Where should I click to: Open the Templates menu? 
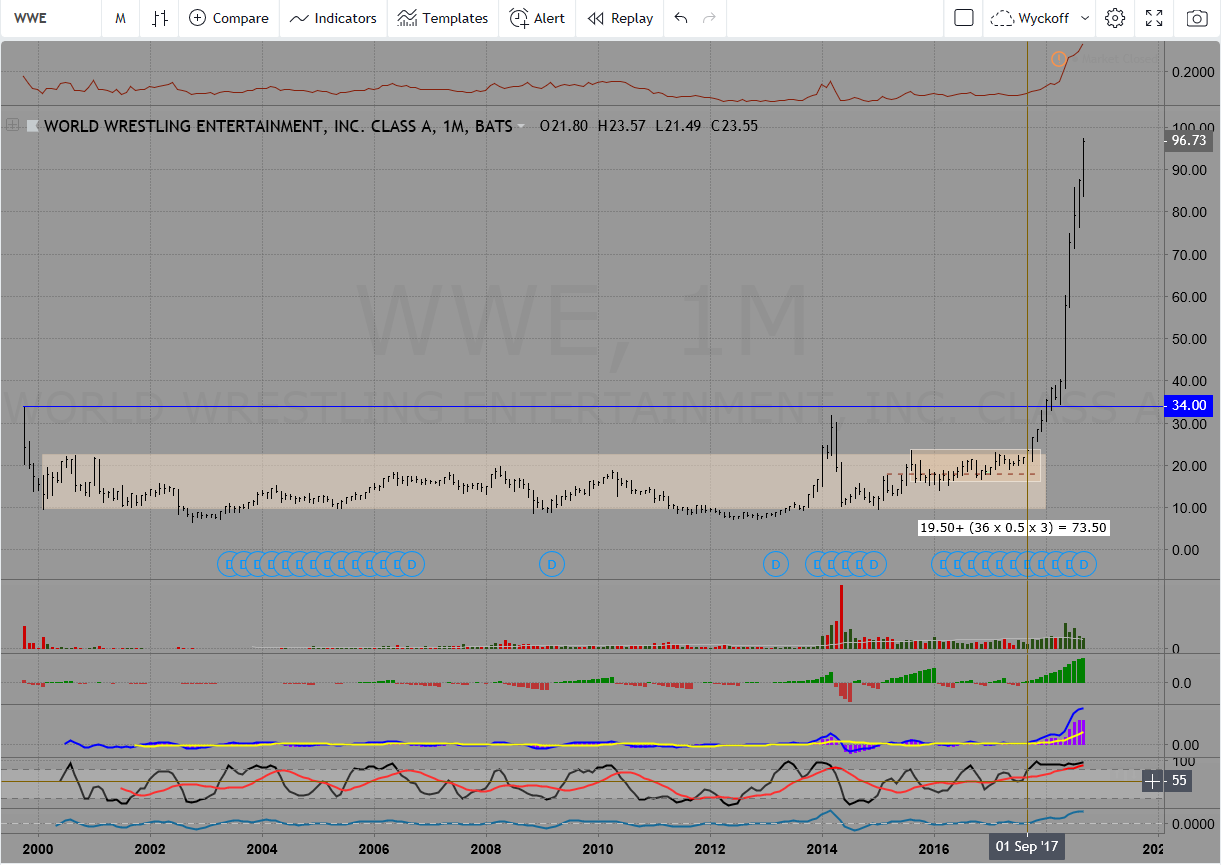442,18
